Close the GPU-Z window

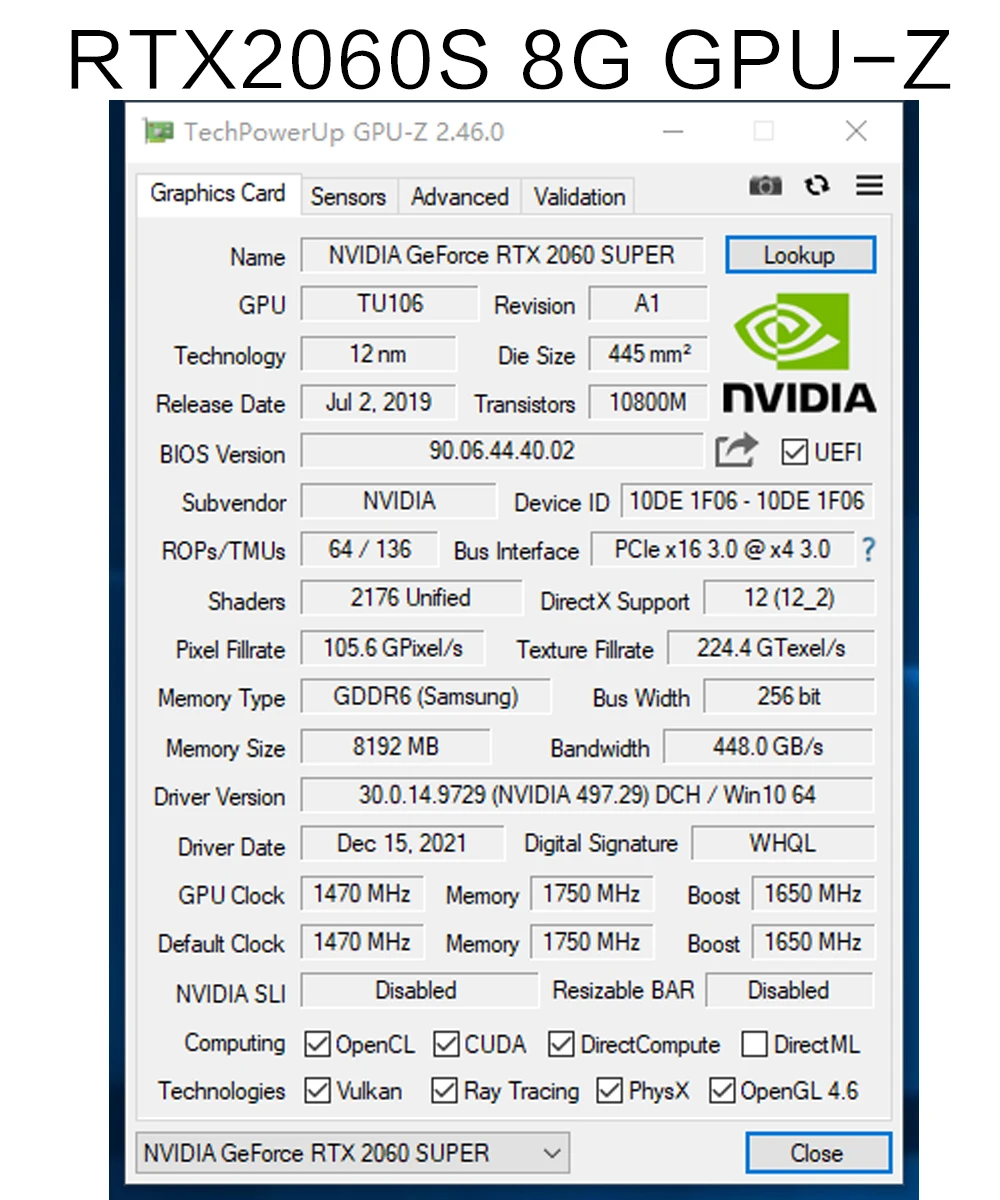856,131
